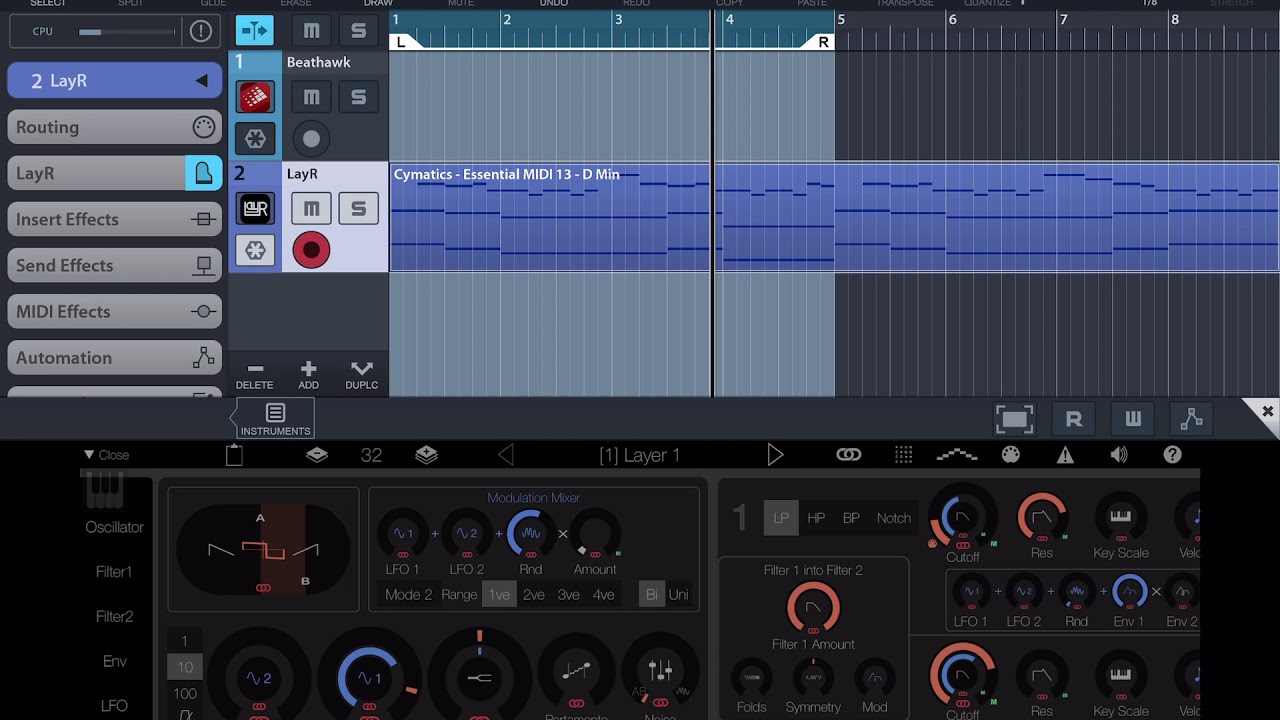Expand the Send Effects section
The width and height of the screenshot is (1280, 720).
[x=115, y=265]
